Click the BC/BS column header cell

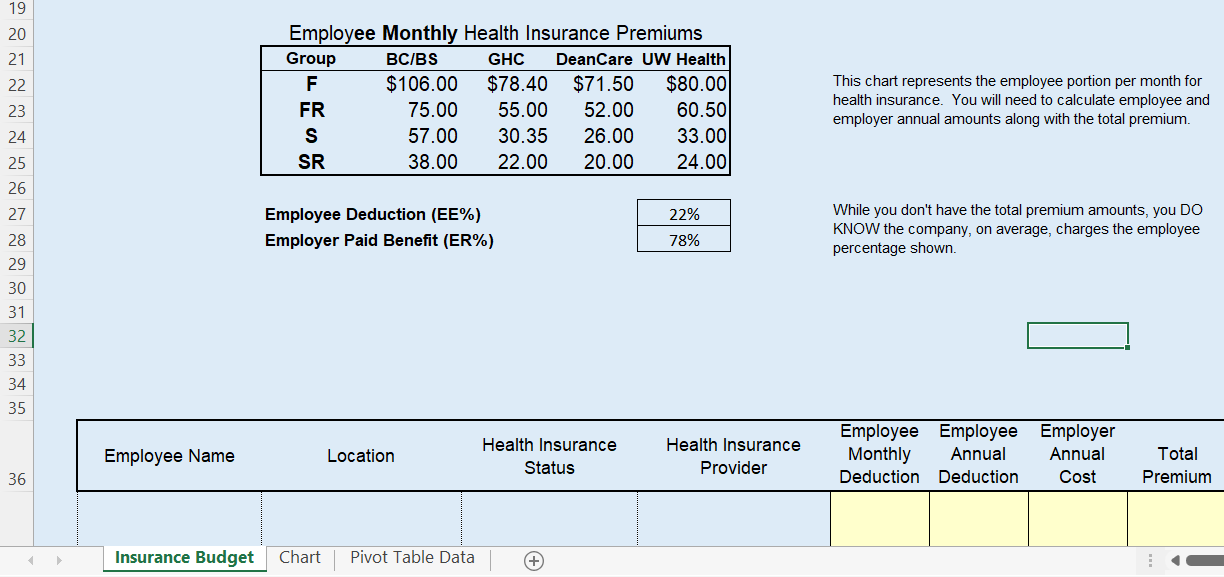pos(414,58)
